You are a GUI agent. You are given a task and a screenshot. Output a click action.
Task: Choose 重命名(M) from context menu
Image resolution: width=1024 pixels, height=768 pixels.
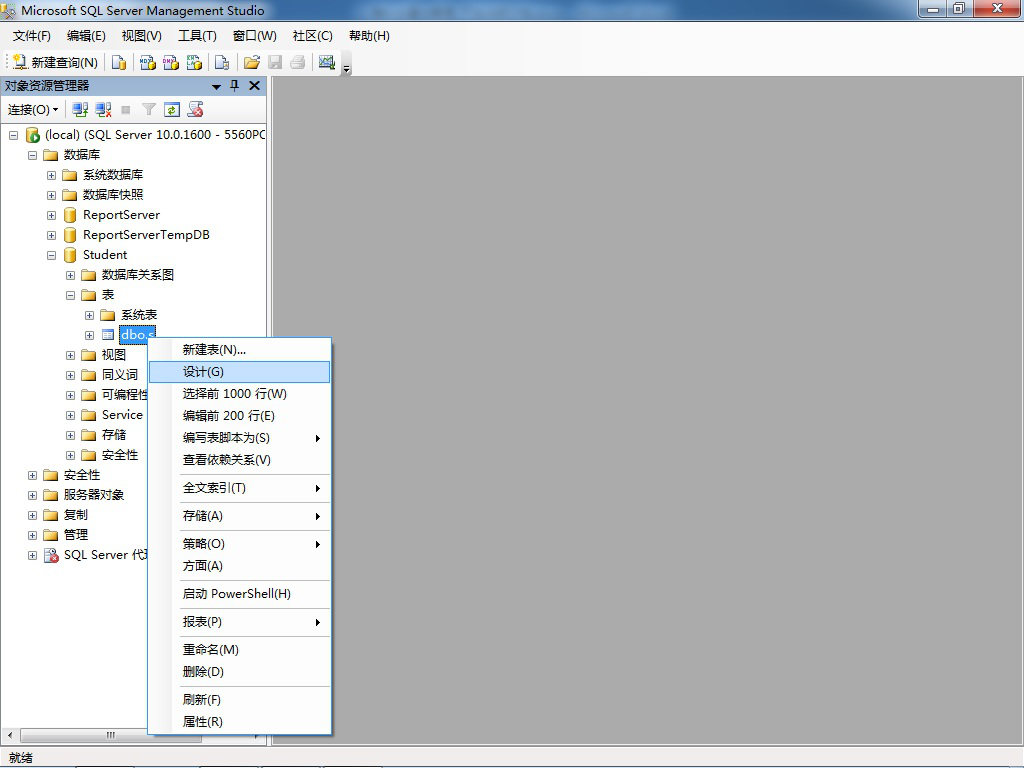(240, 650)
